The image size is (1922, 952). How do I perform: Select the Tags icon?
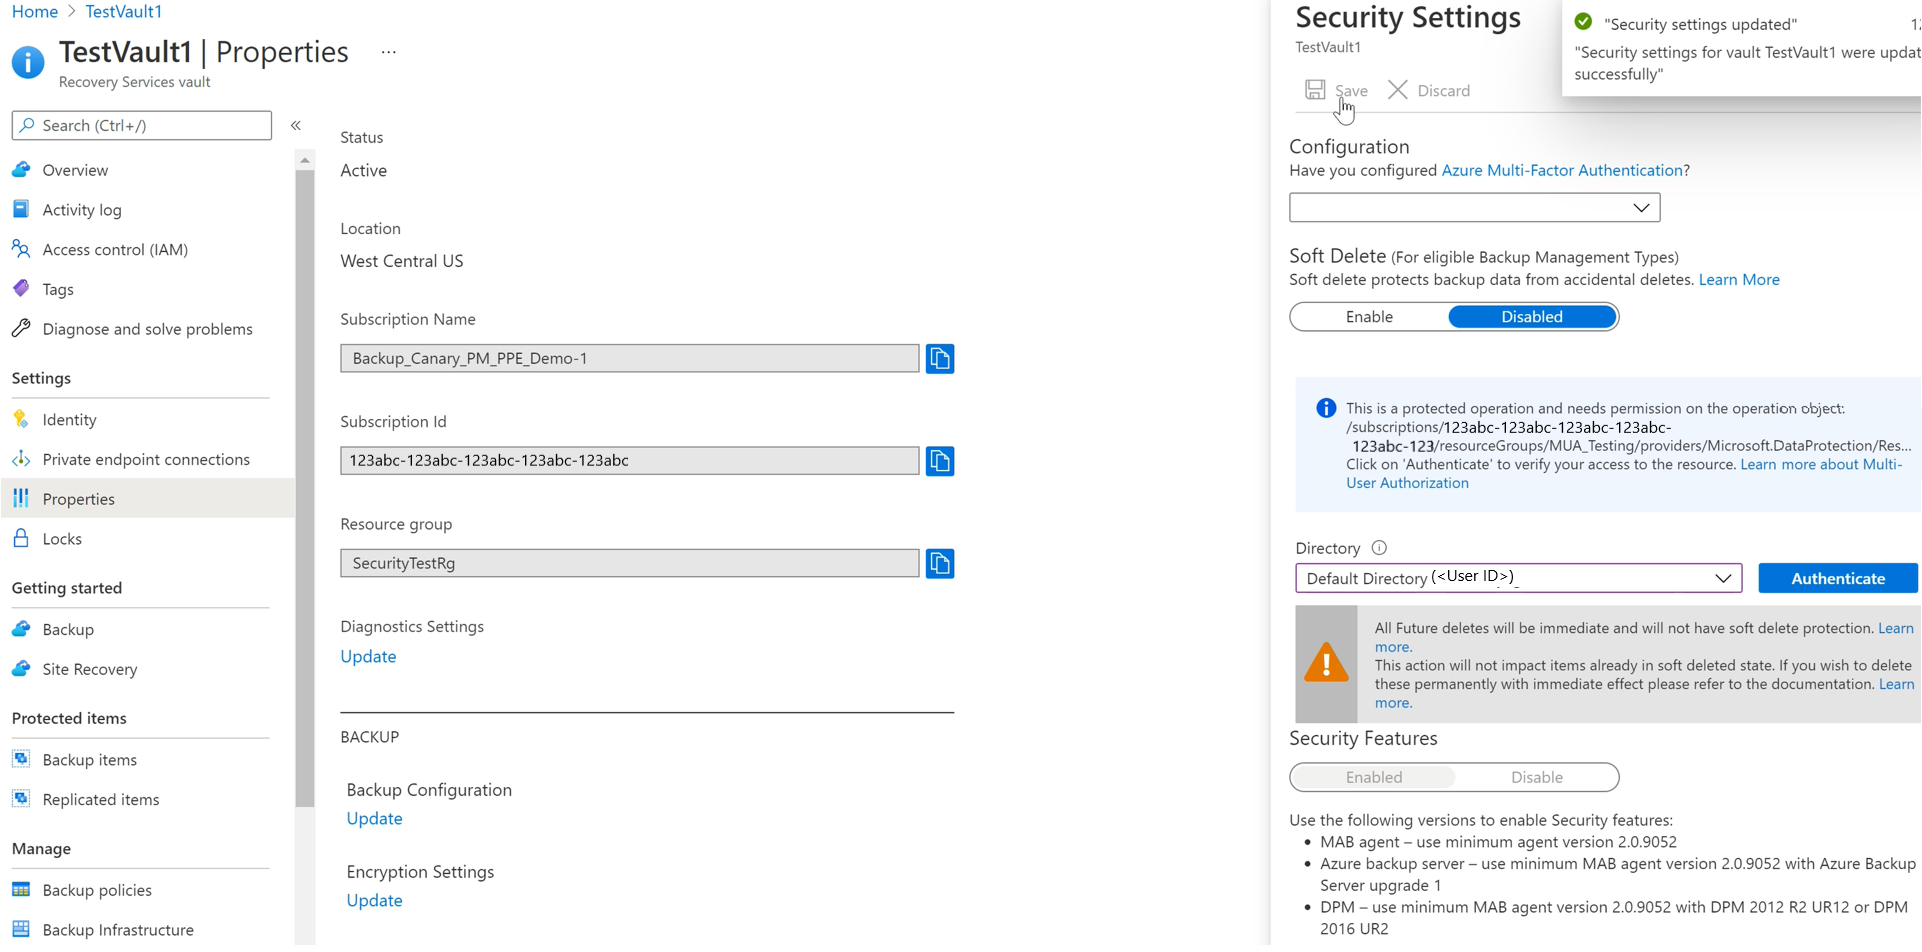[21, 289]
